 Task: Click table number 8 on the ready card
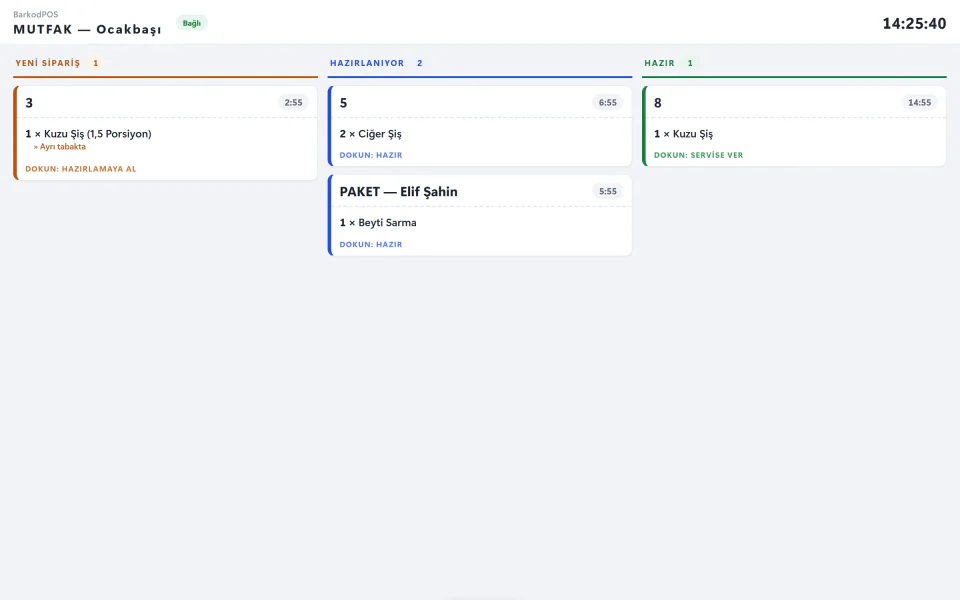pyautogui.click(x=658, y=103)
